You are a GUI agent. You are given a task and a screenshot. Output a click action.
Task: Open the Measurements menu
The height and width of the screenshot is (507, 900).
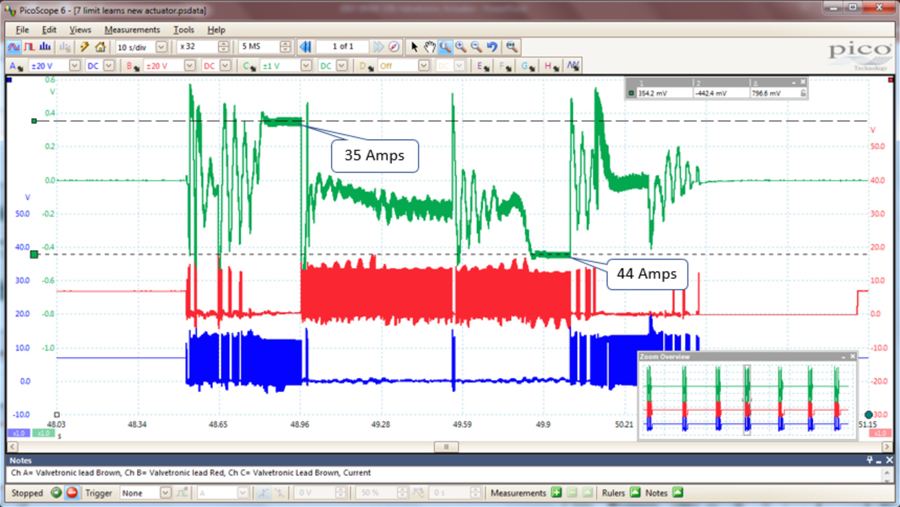[131, 30]
